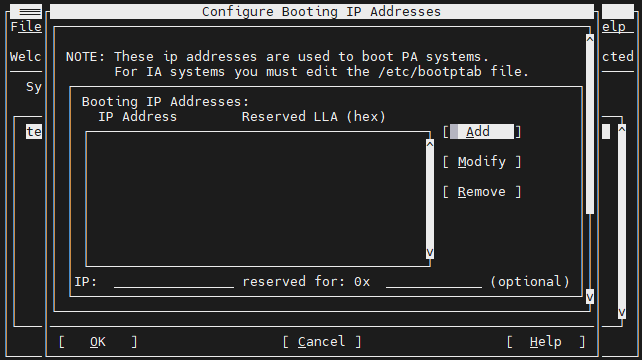The height and width of the screenshot is (360, 642).
Task: Click the dialog panel's scroll-up arrow
Action: 590,39
